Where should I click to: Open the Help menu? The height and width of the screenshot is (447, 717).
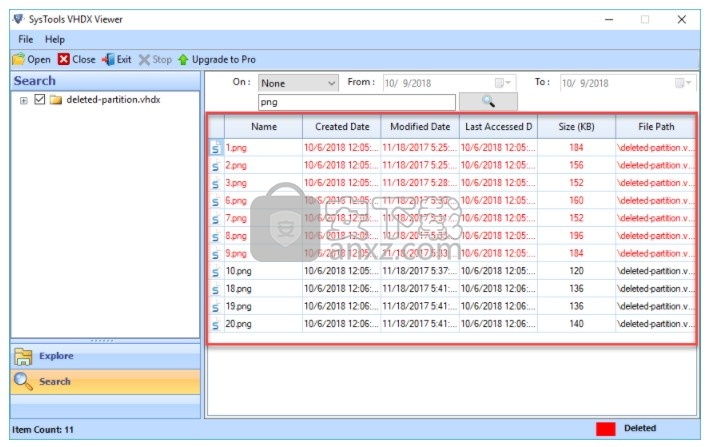pyautogui.click(x=55, y=39)
